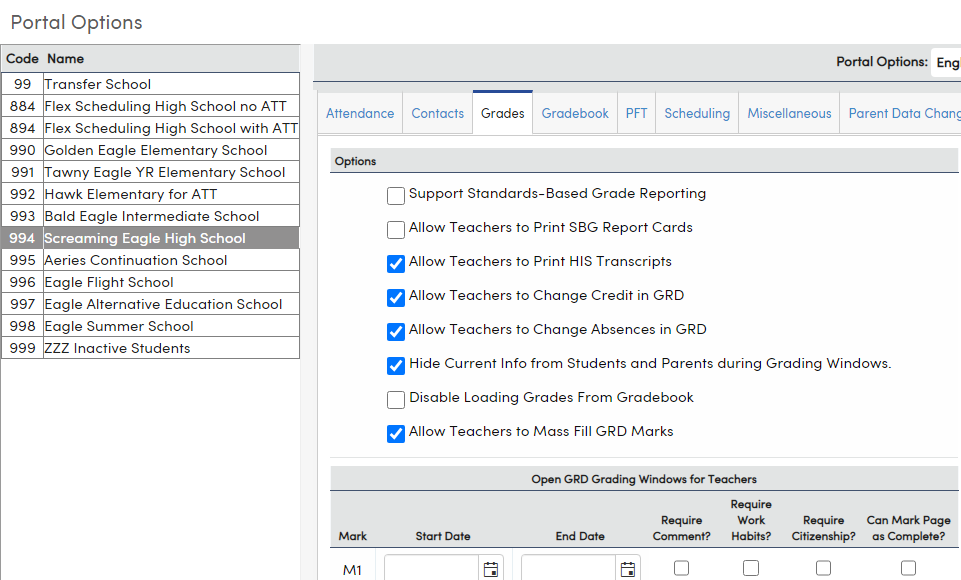Open the Portal Options language dropdown
Viewport: 961px width, 580px height.
click(947, 61)
